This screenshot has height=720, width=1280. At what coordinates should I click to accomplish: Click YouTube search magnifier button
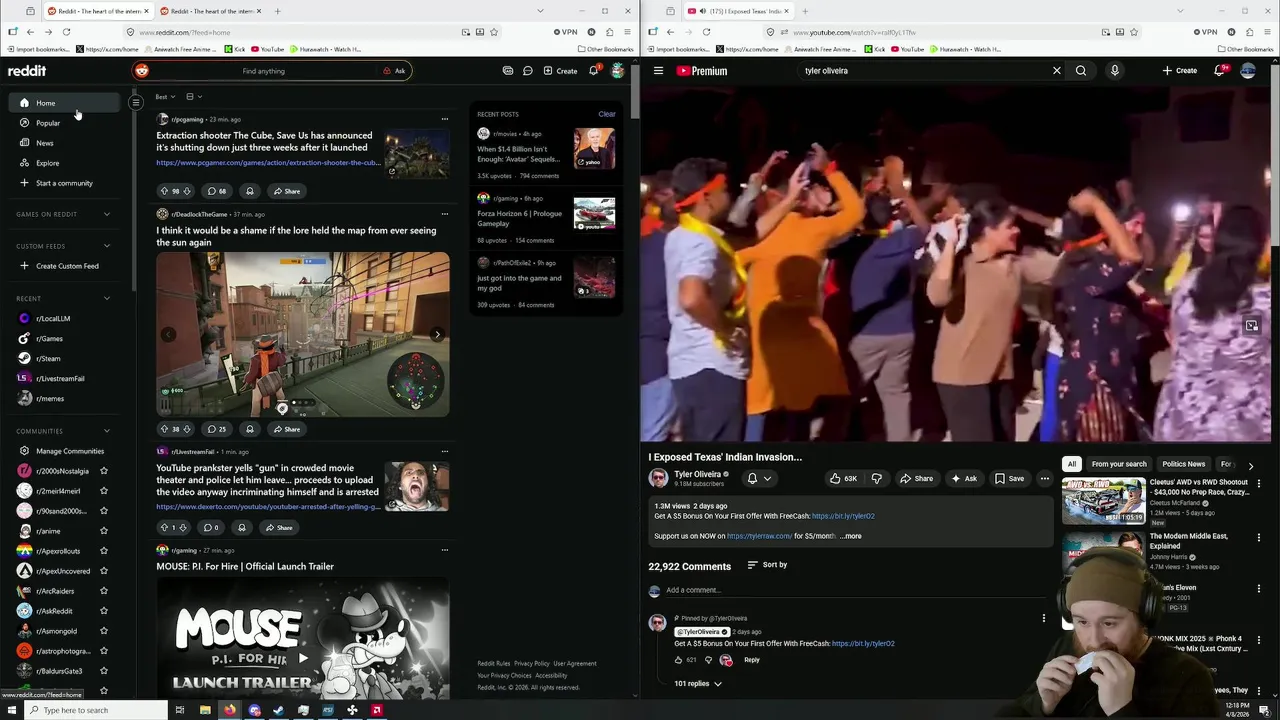1081,71
